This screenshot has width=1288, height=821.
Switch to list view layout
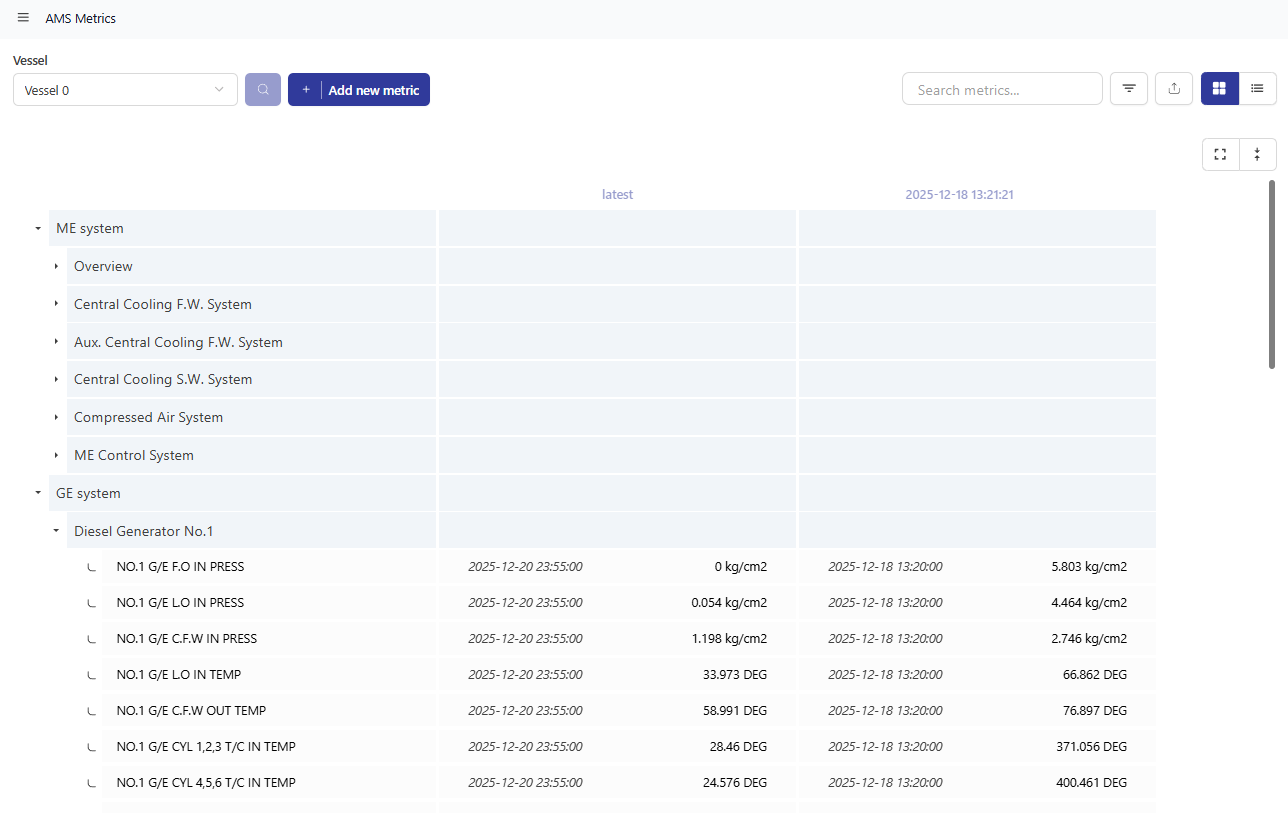pos(1257,89)
